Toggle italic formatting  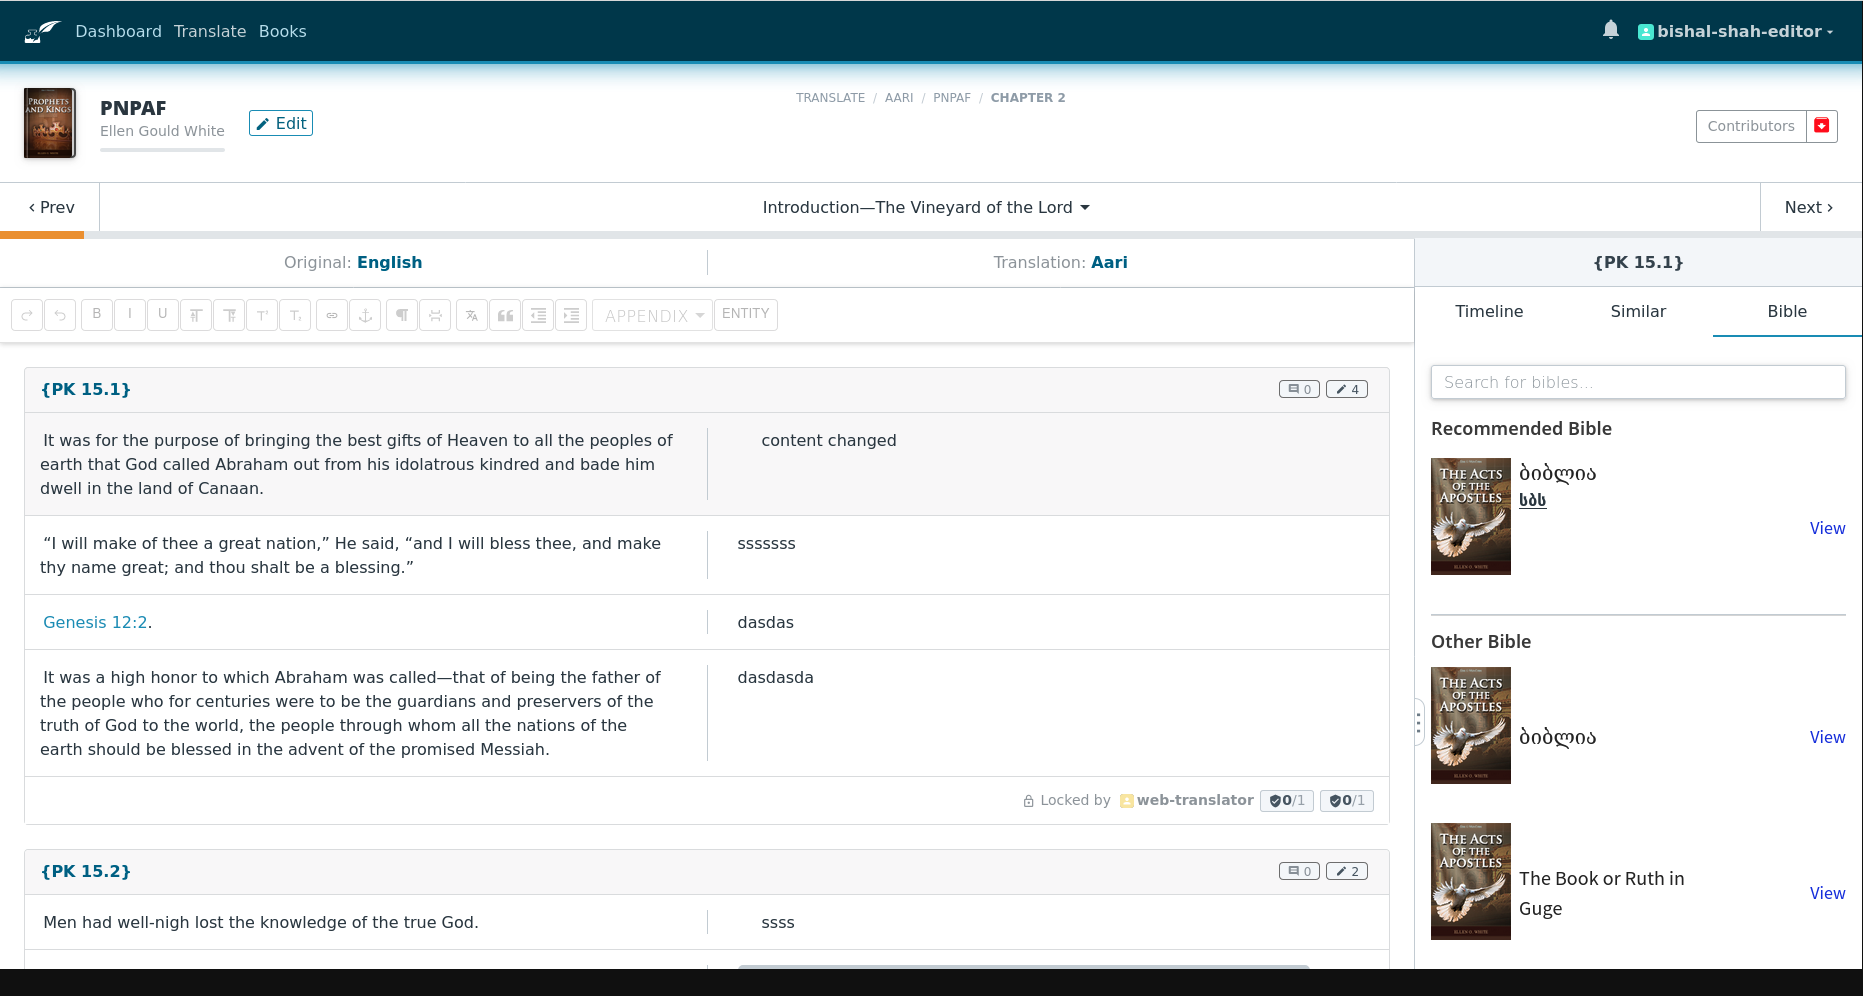(130, 314)
